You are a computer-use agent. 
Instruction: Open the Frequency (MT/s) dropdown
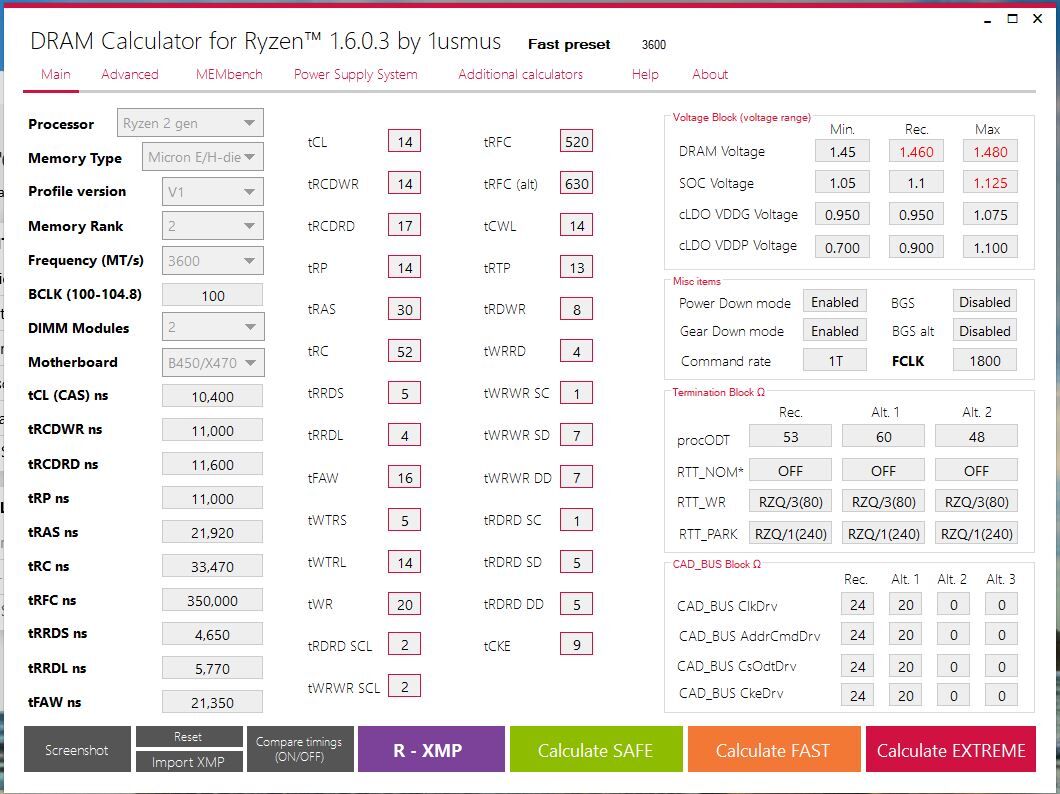(x=212, y=261)
